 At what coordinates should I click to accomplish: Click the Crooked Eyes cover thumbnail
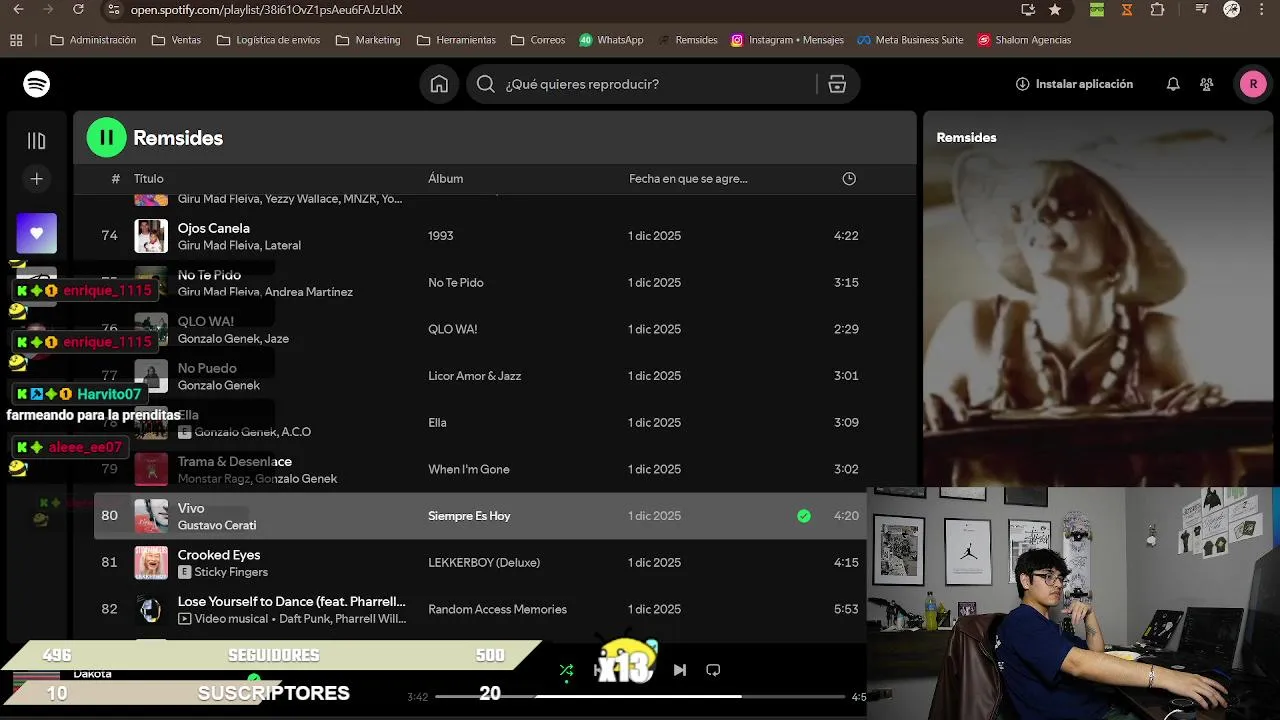[x=151, y=563]
